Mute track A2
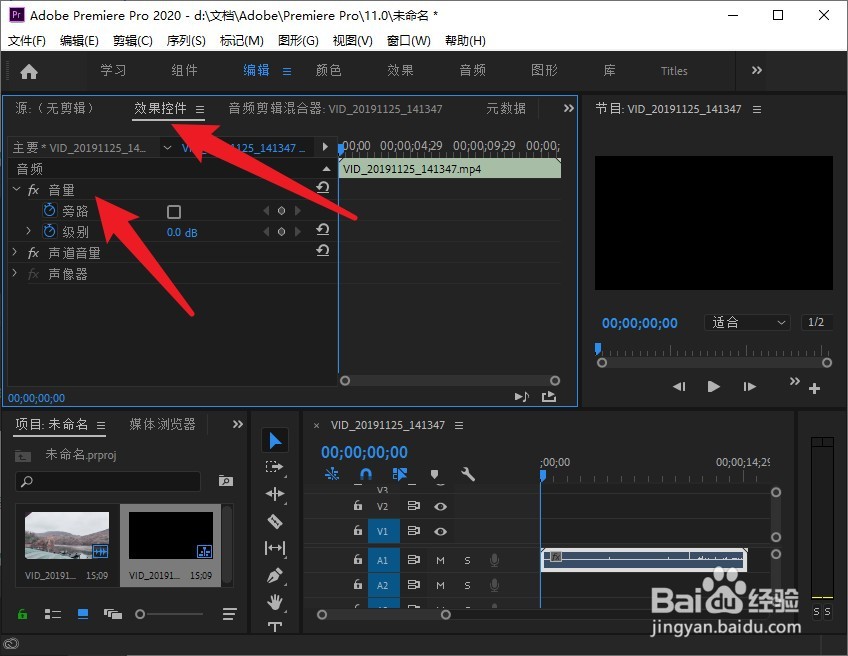The width and height of the screenshot is (848, 656). click(x=440, y=585)
